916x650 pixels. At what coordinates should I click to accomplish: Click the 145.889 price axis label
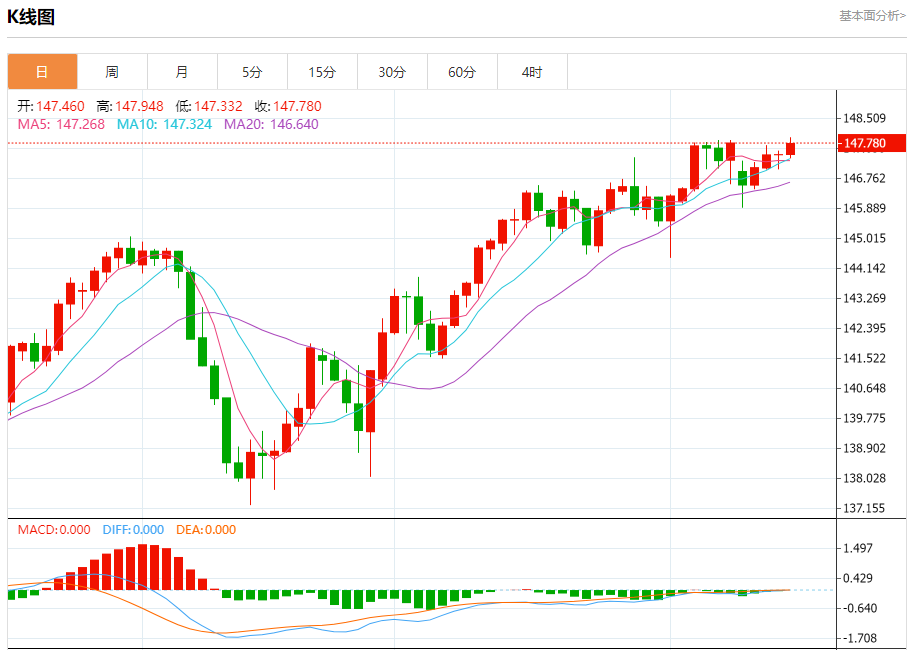(864, 208)
